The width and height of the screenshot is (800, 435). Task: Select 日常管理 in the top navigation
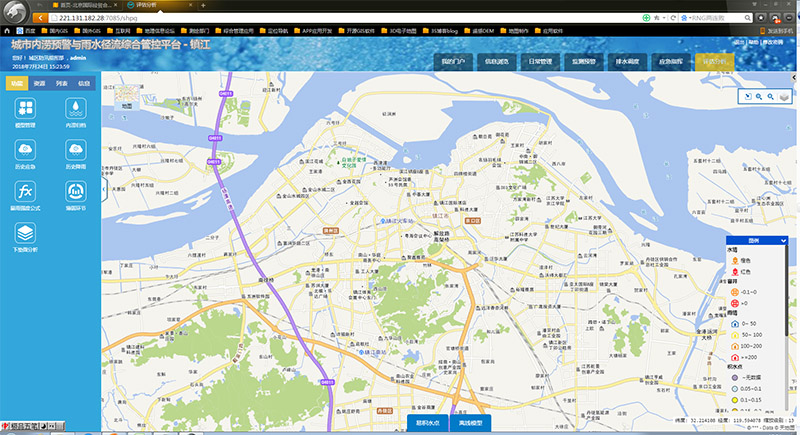coord(540,62)
